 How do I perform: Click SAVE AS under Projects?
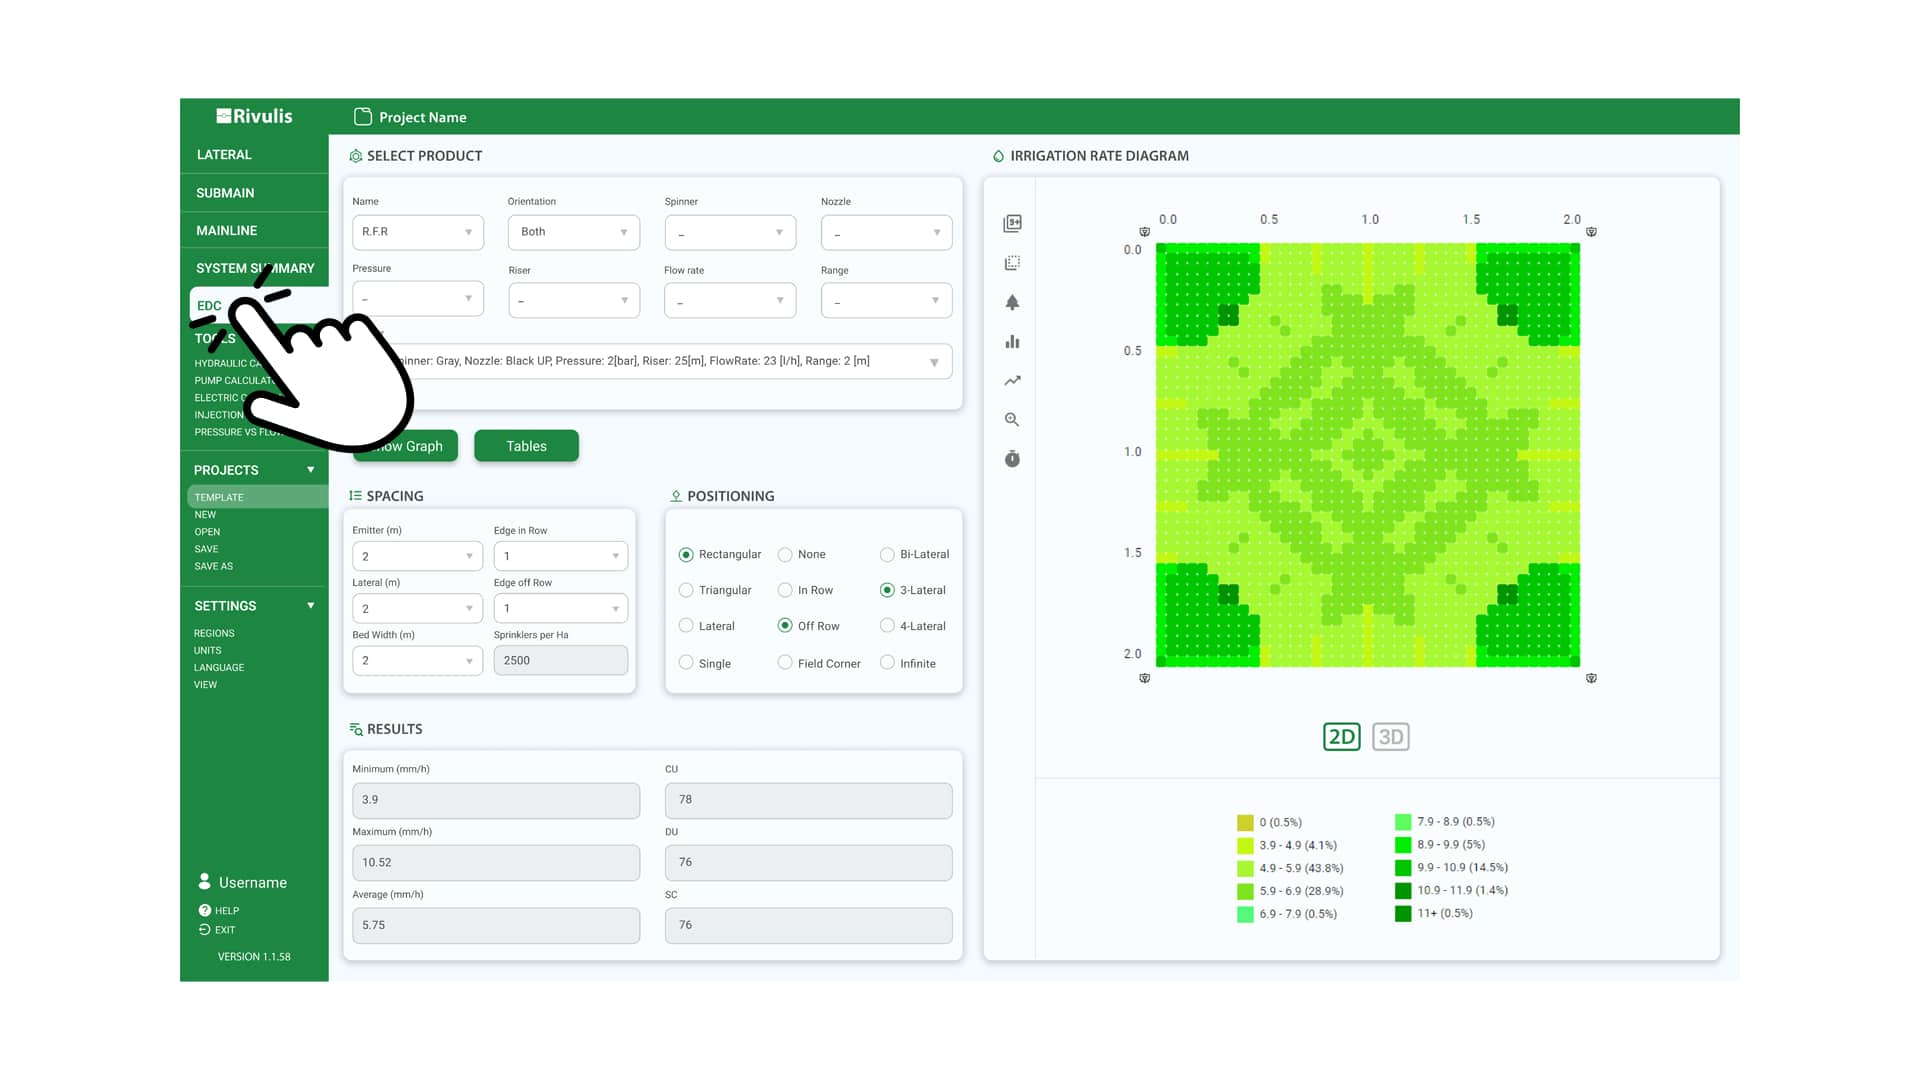click(213, 565)
